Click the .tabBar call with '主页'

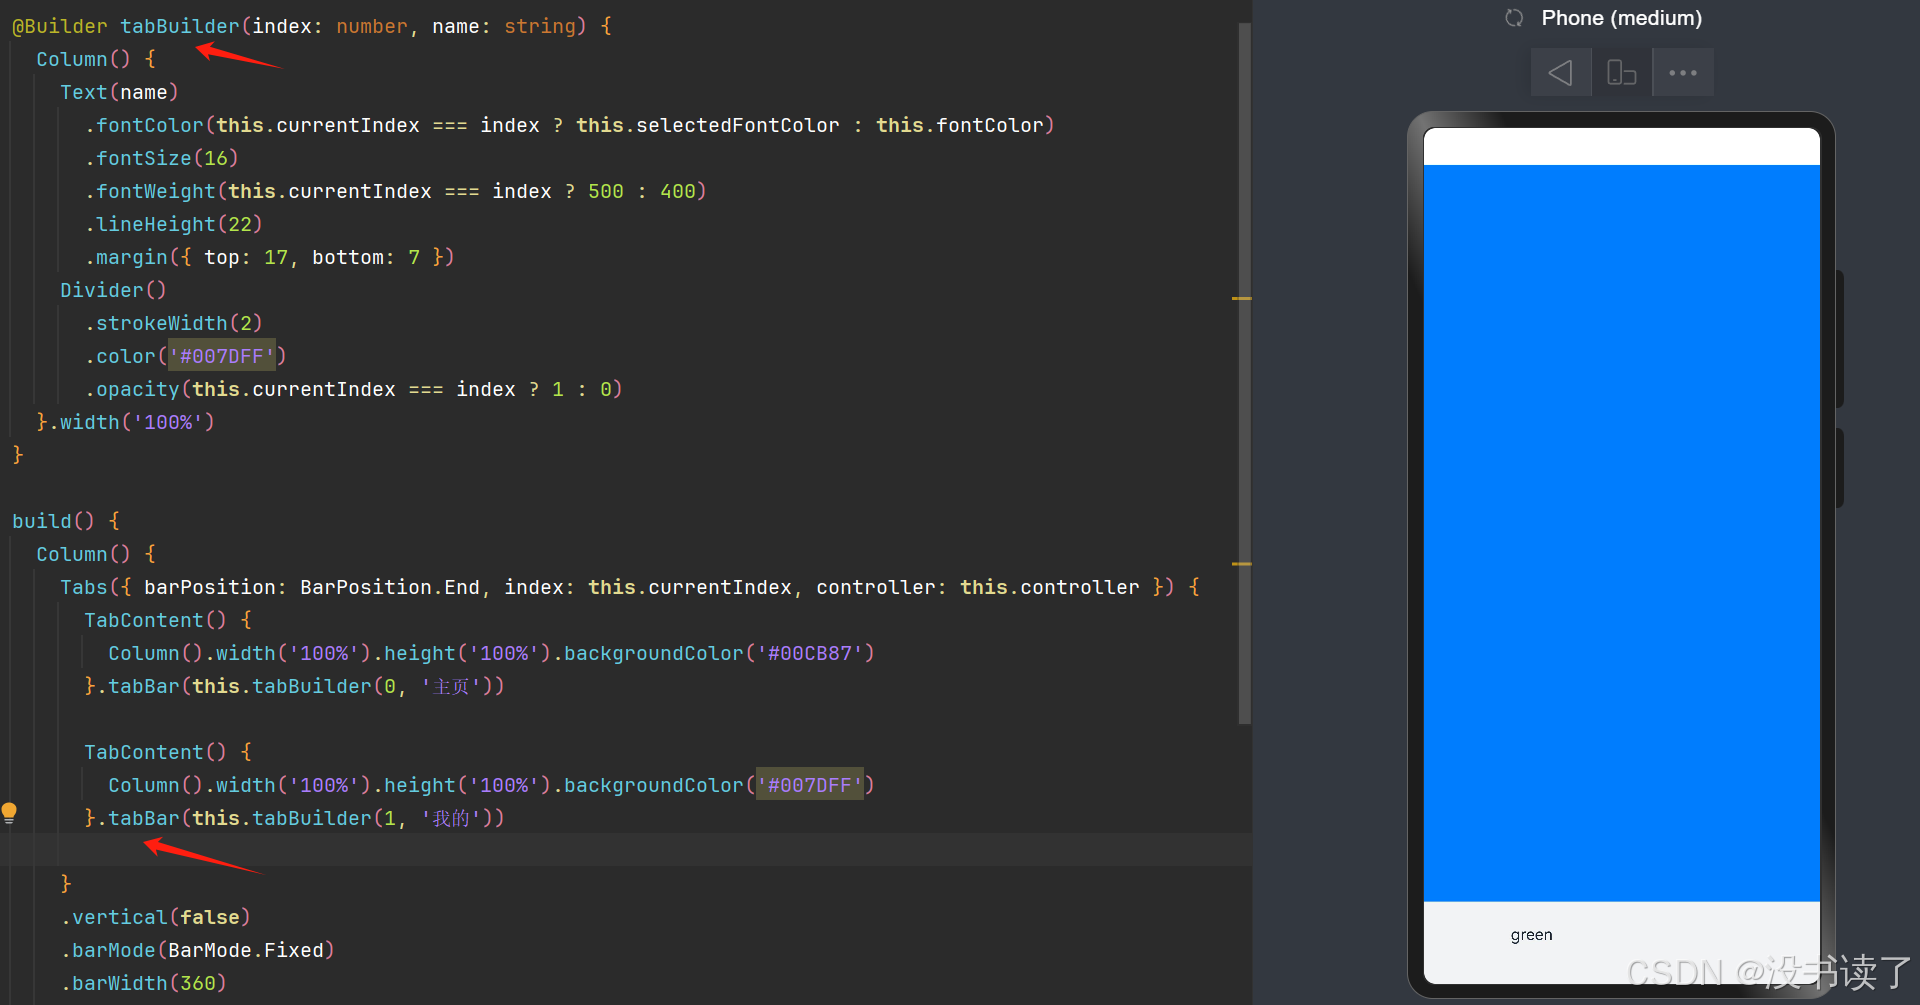tap(294, 686)
